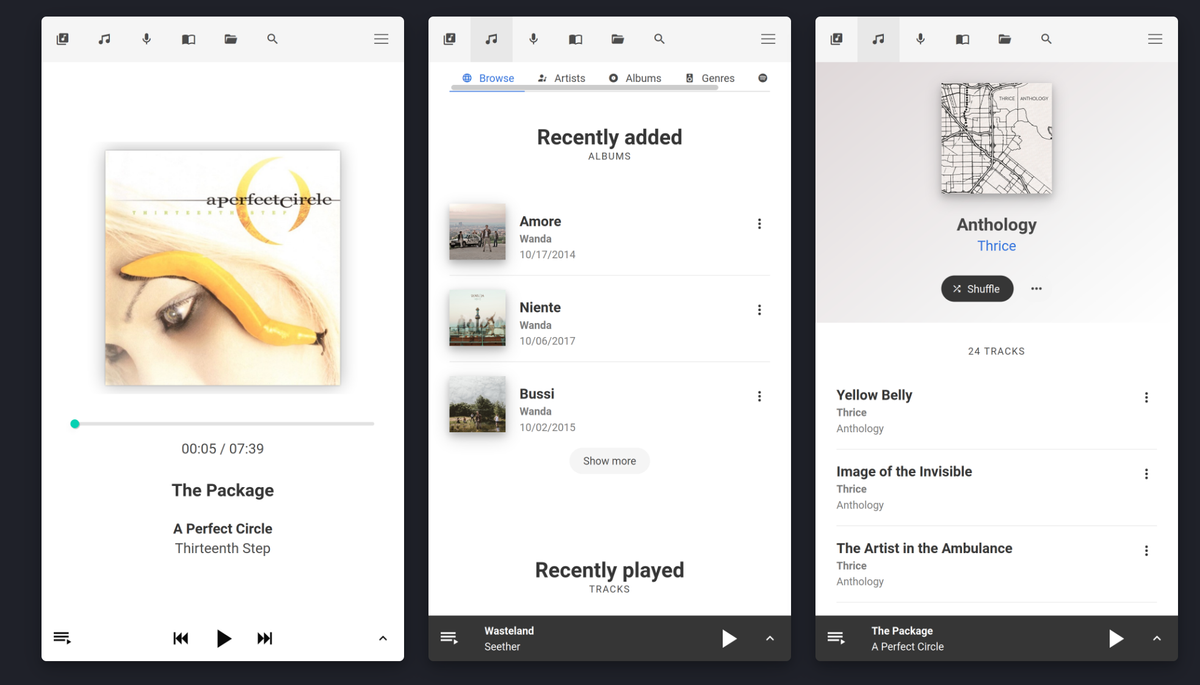Play Wasteland in middle panel footer
The image size is (1200, 685).
pyautogui.click(x=729, y=638)
